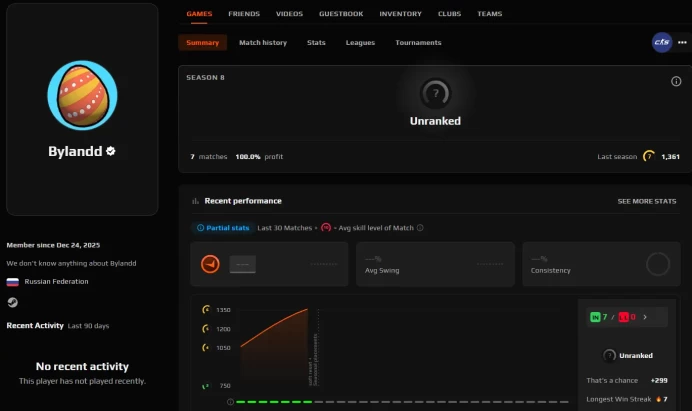Click the '+299' That's a chance value
This screenshot has height=411, width=692.
659,381
